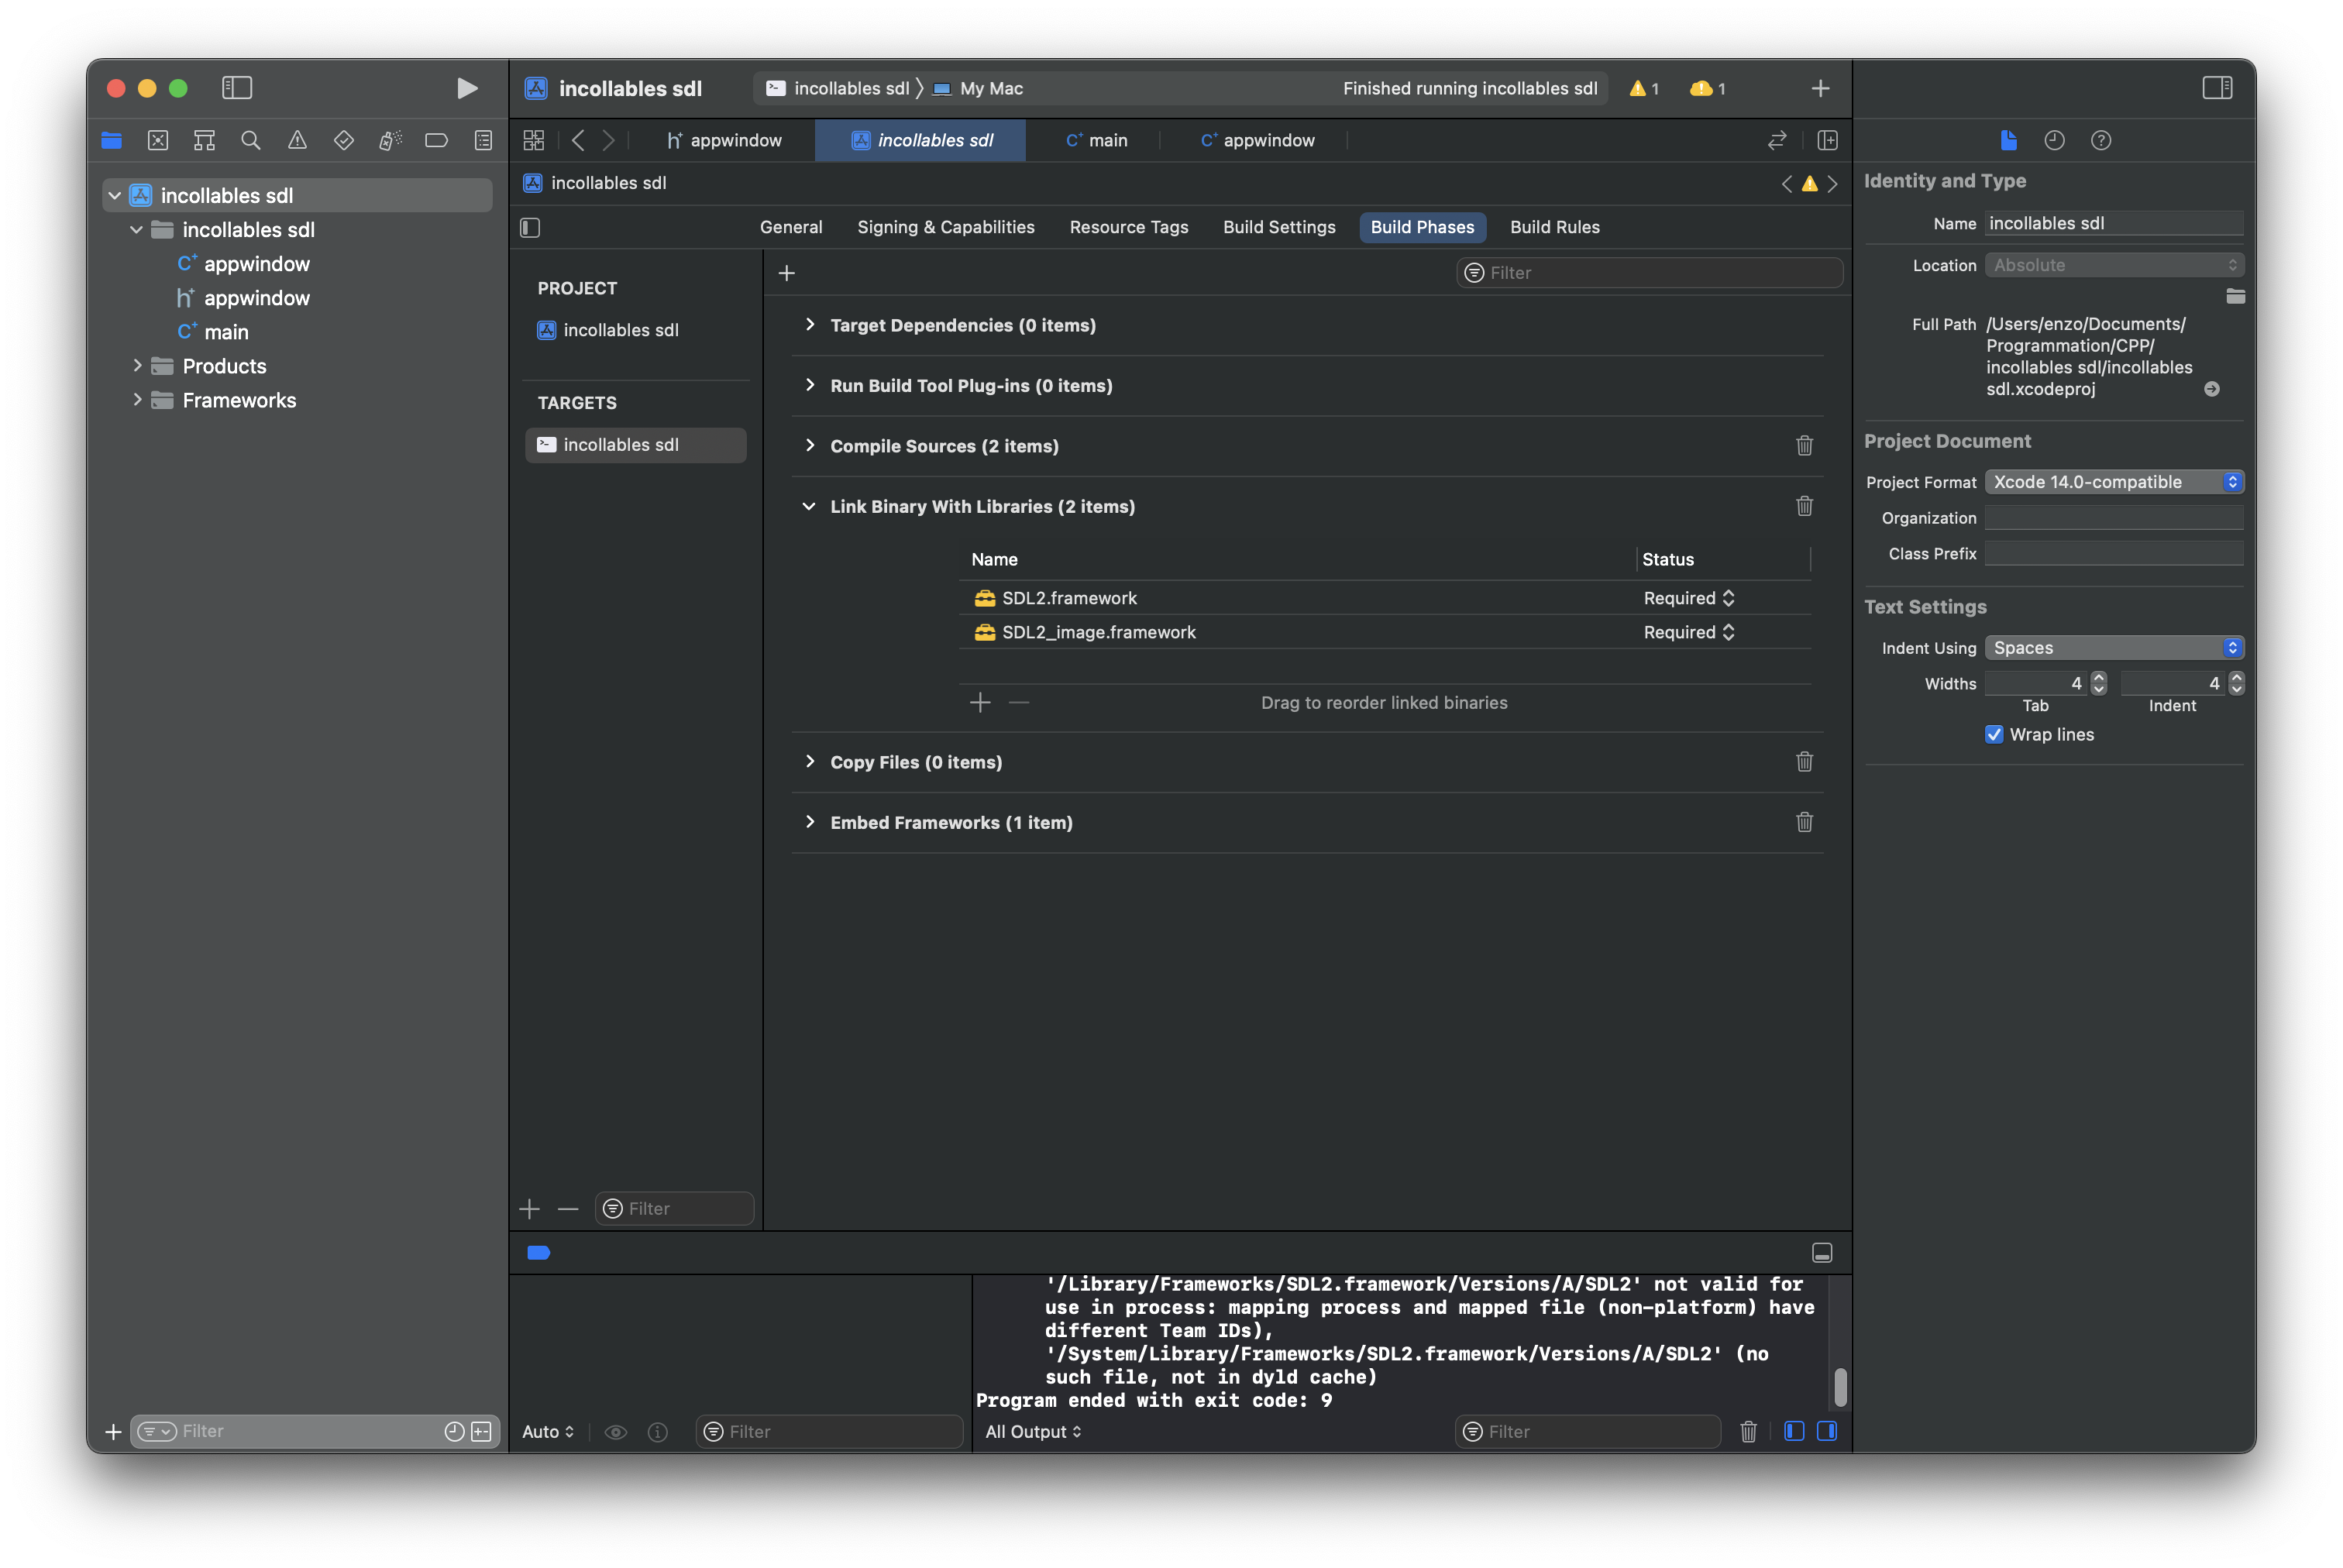Show the Quick Help inspector
Screen dimensions: 2343x1568
click(x=2101, y=140)
